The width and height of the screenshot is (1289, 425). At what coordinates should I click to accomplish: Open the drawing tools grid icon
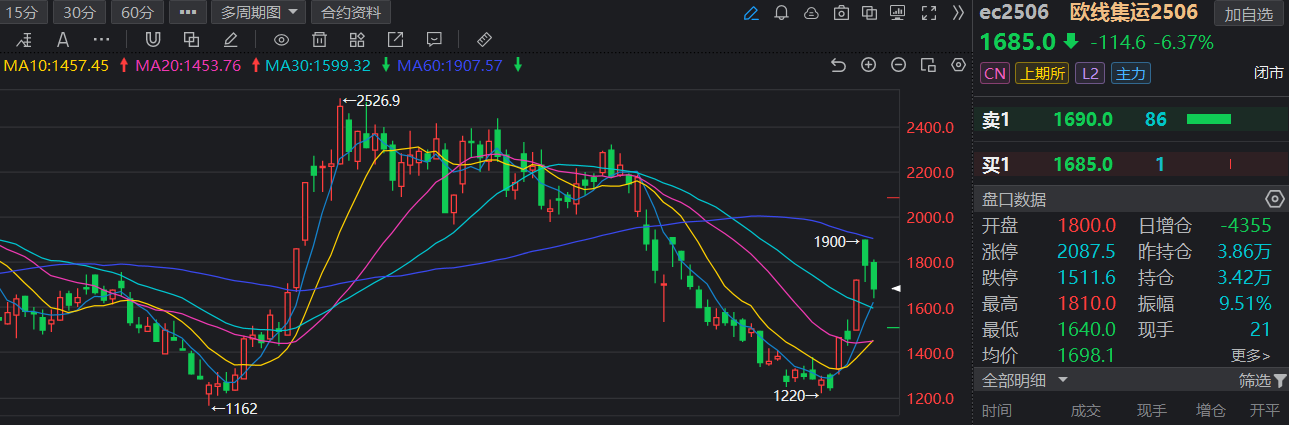click(357, 40)
